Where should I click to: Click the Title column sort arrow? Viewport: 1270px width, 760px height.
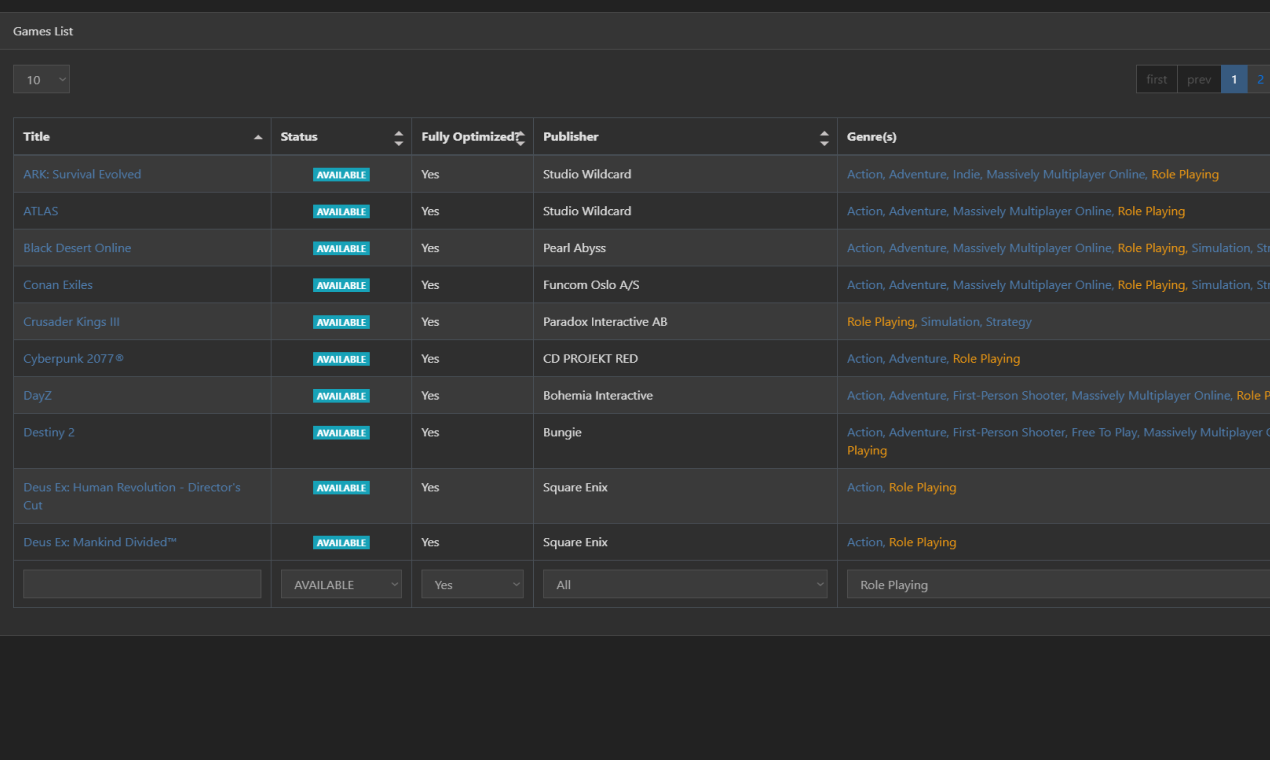click(258, 136)
